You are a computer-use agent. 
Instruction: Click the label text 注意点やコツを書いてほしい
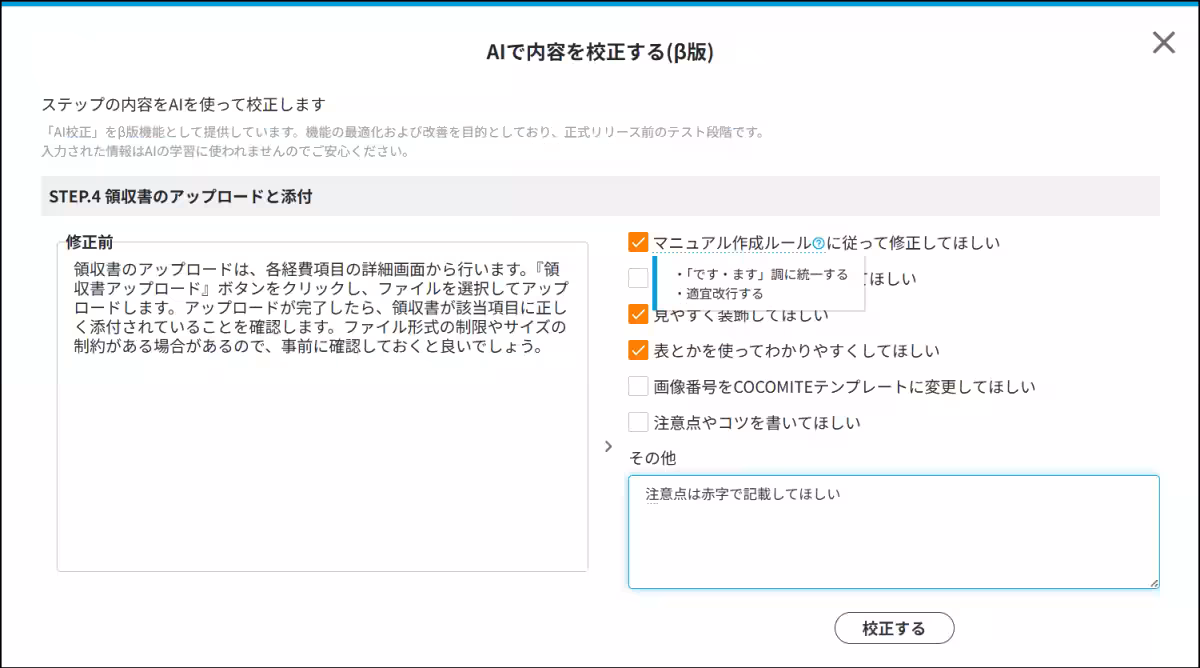[757, 422]
